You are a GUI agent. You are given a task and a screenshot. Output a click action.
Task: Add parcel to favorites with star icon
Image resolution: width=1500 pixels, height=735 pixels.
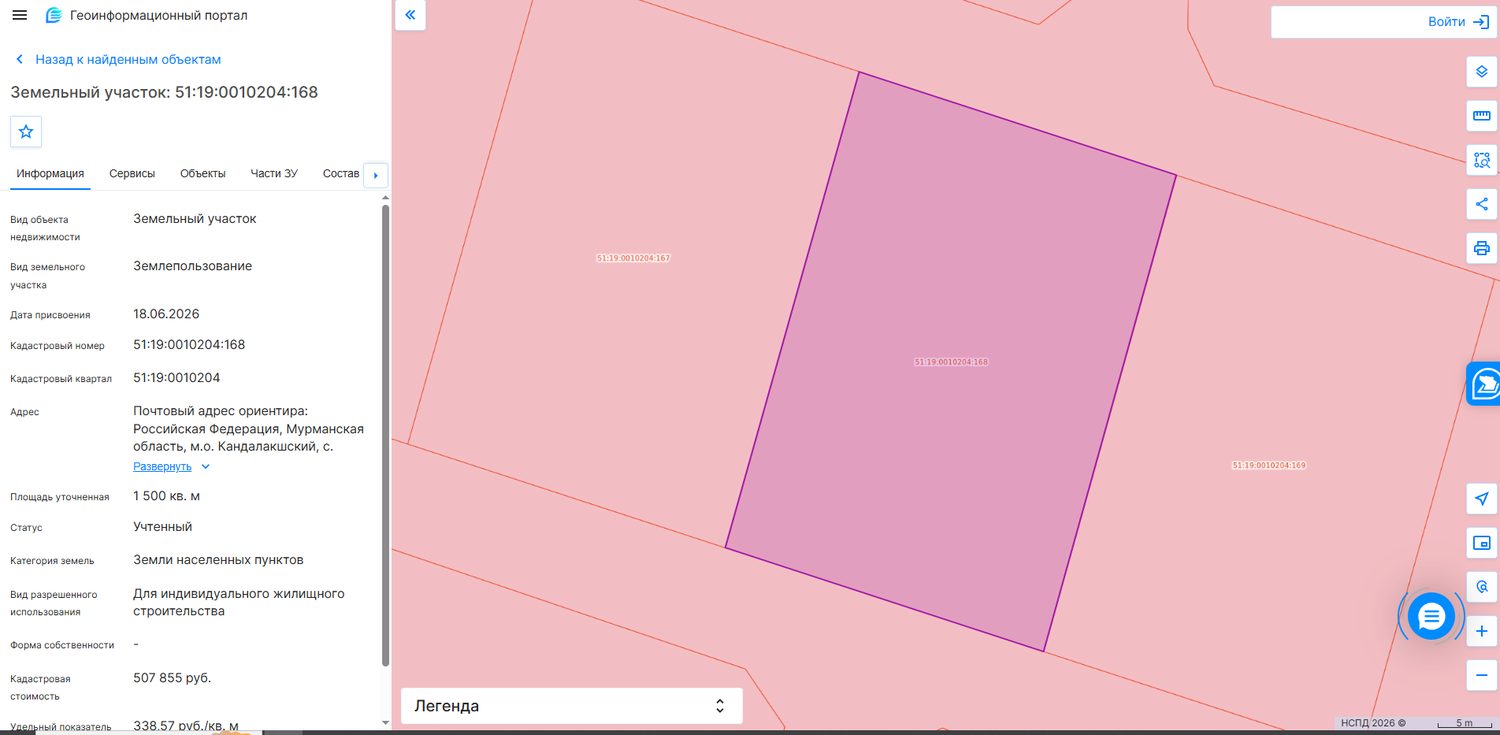click(26, 131)
